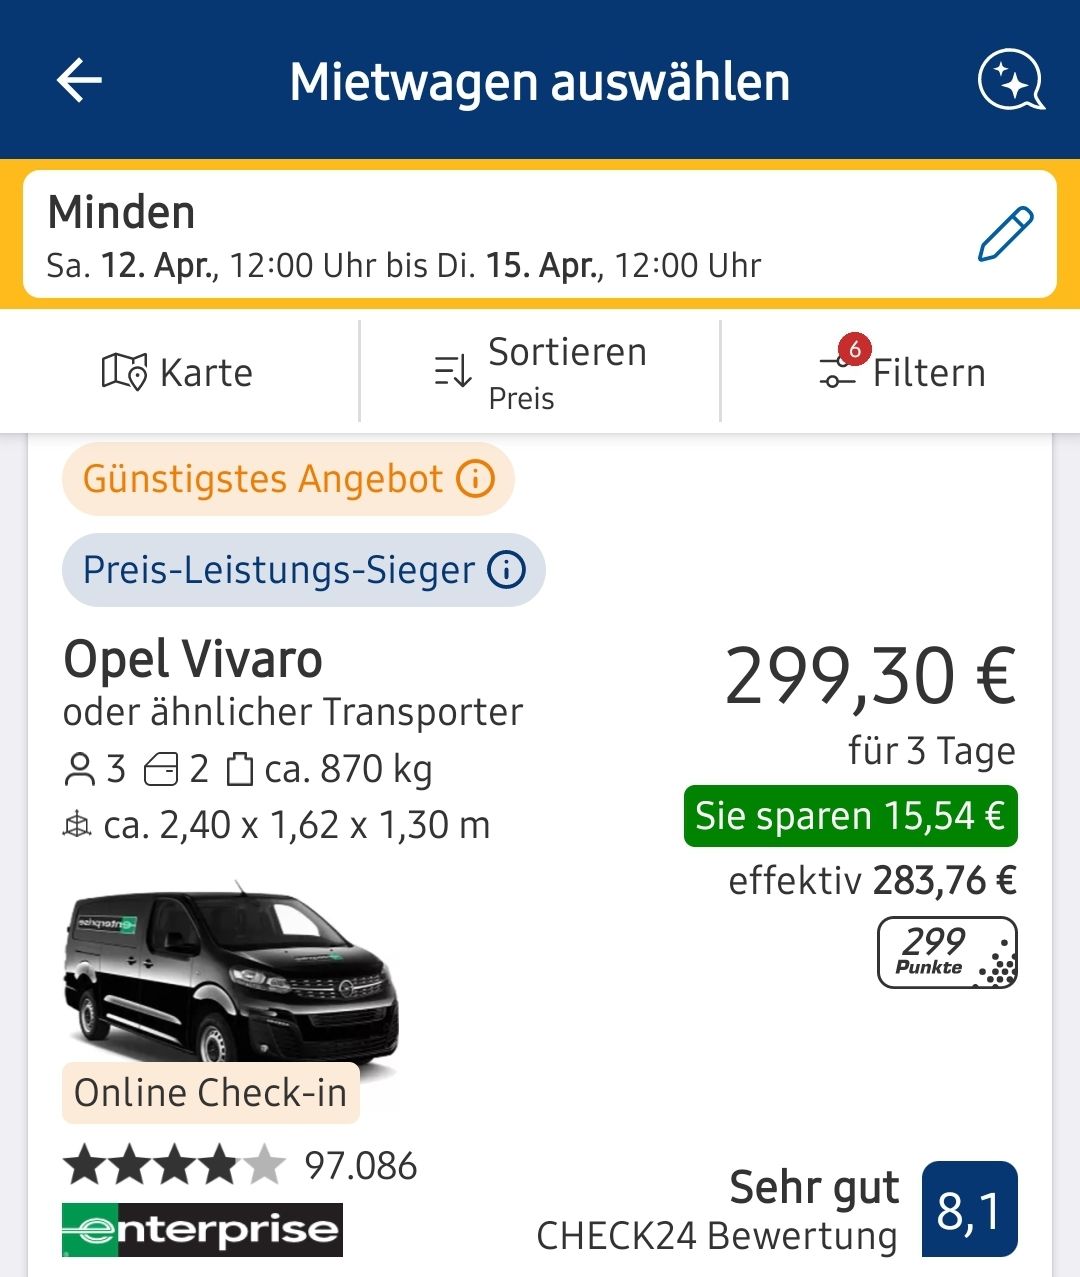Tap the 8,1 rating box
This screenshot has height=1277, width=1080.
pos(969,1209)
